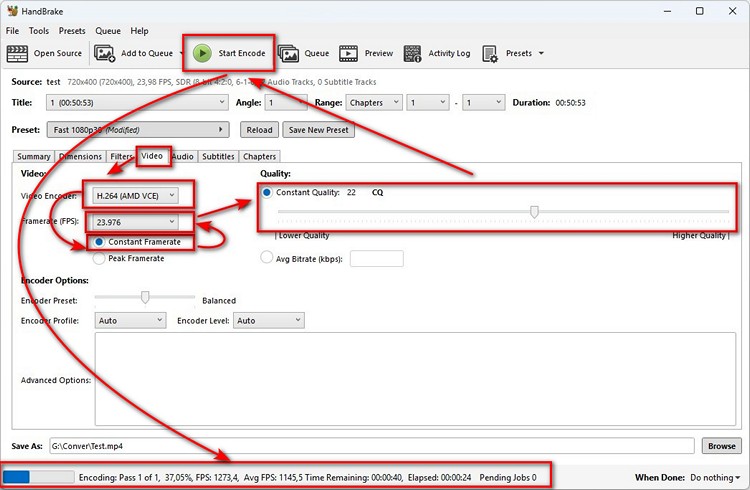Open the File menu
This screenshot has width=750, height=490.
pos(12,31)
